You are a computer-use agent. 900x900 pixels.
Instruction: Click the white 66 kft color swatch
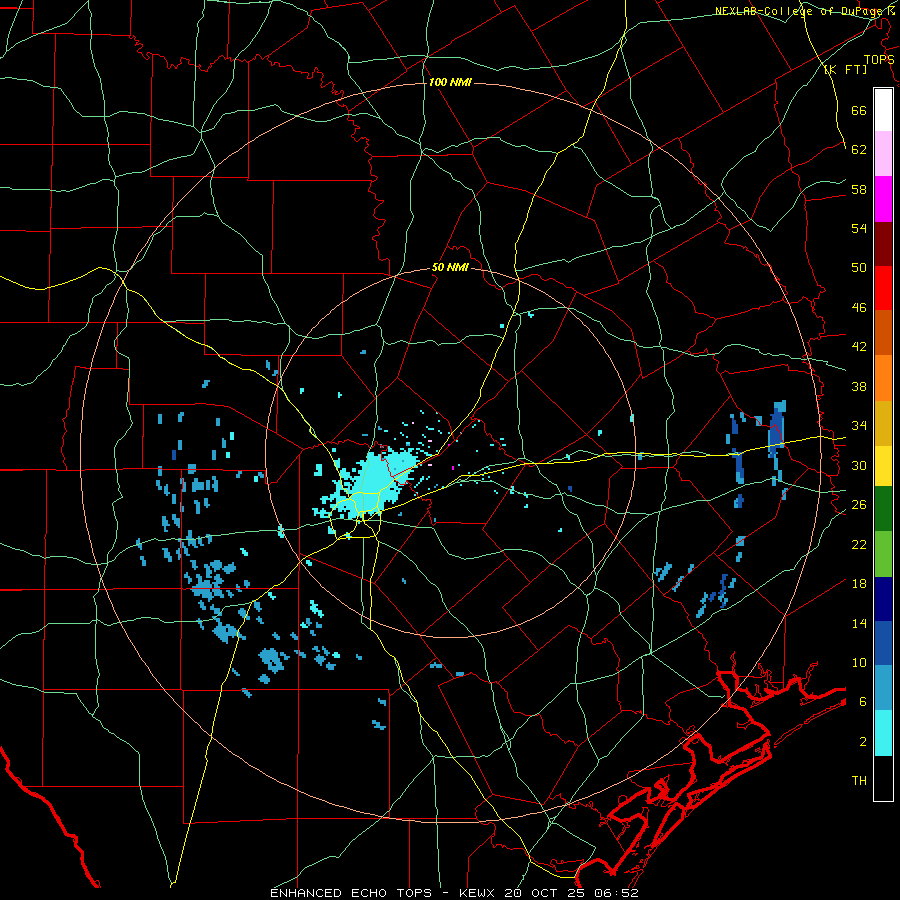(x=883, y=110)
